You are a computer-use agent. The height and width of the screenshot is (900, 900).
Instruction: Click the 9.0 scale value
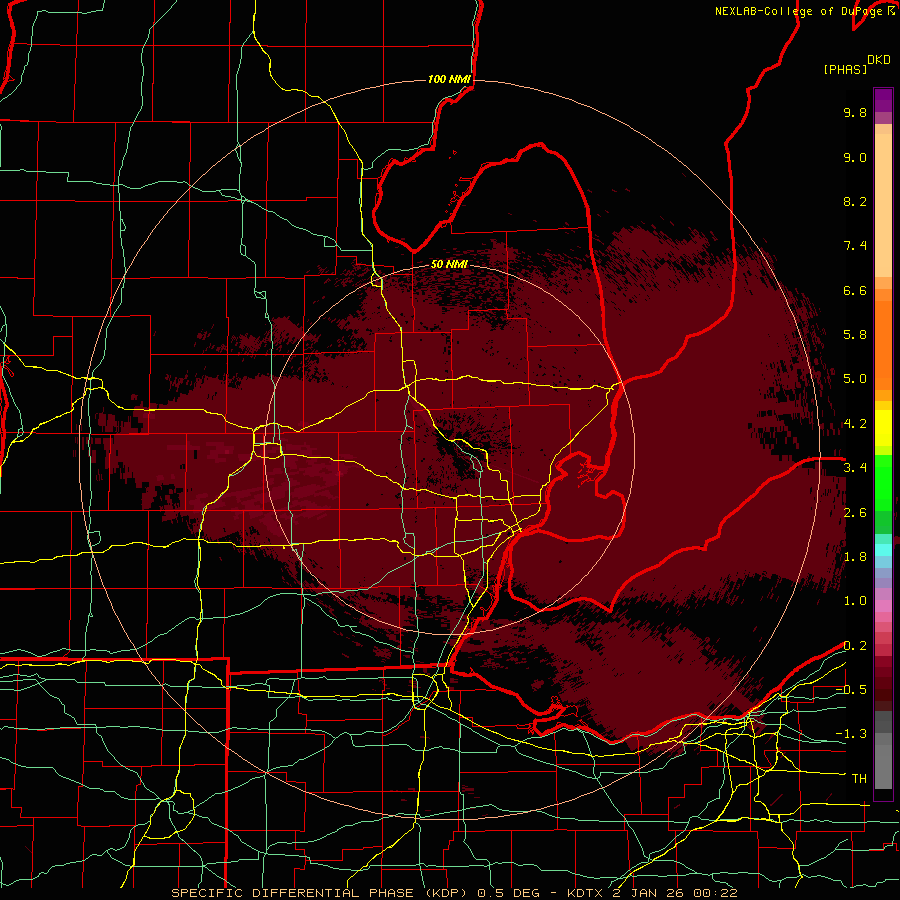click(x=855, y=157)
